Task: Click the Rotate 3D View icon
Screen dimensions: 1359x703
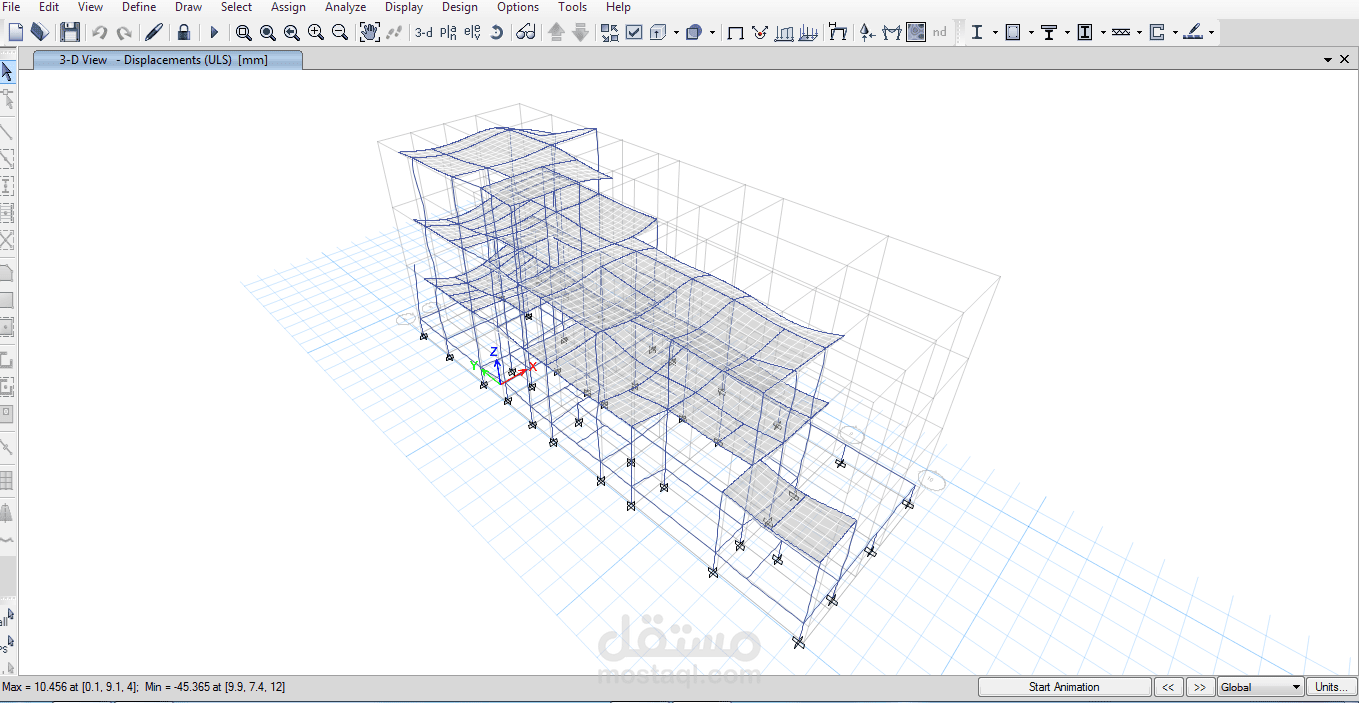Action: [x=496, y=32]
